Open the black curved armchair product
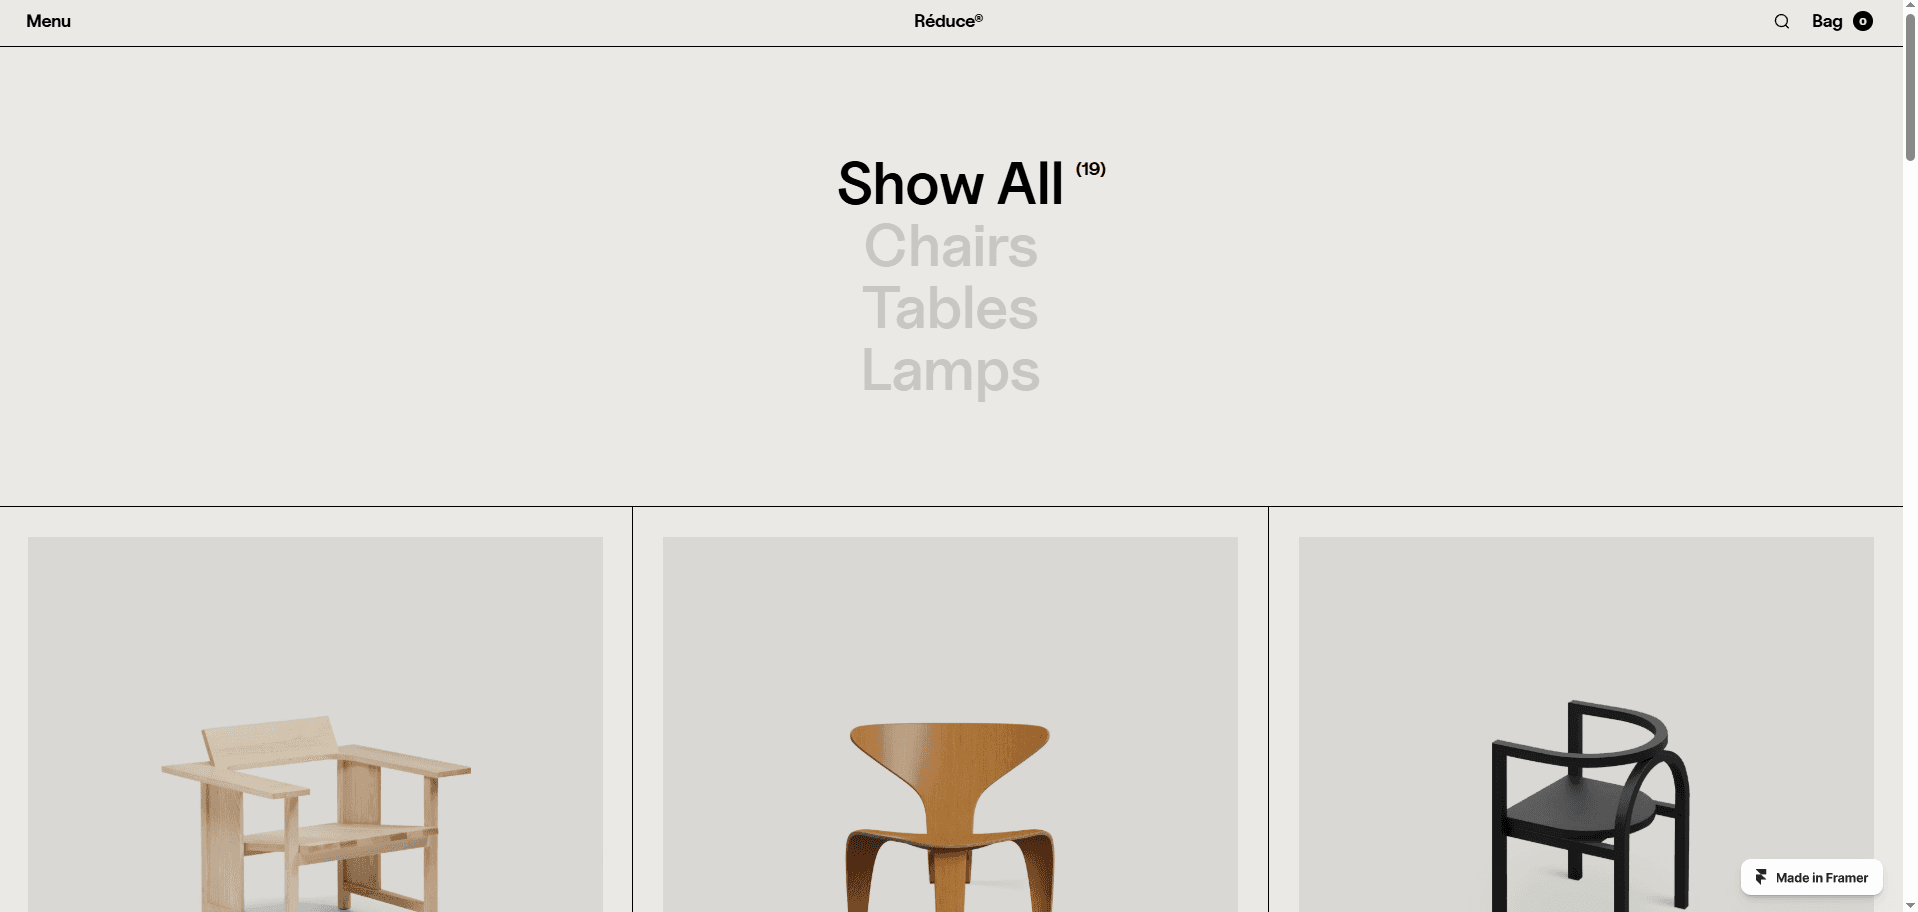The height and width of the screenshot is (912, 1918). point(1590,806)
